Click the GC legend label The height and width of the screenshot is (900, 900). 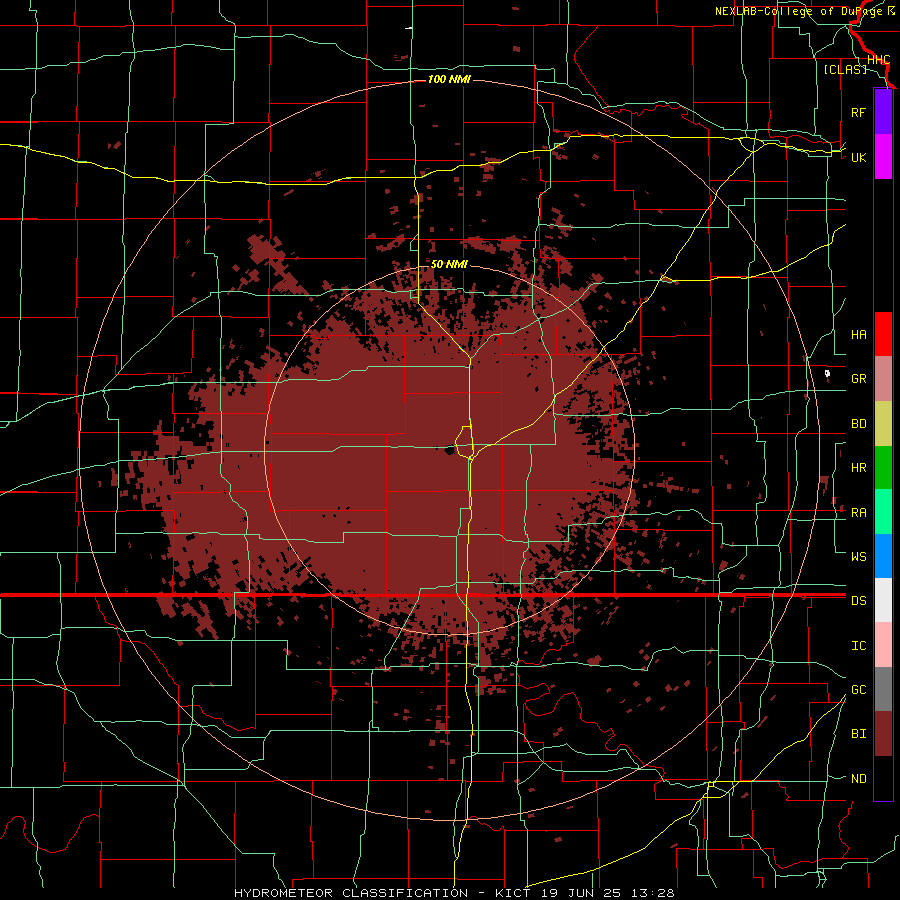(858, 690)
